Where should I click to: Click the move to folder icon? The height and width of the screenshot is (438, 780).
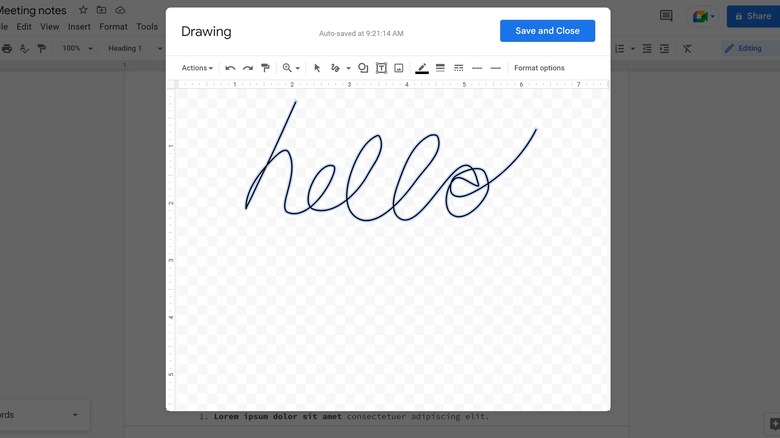[101, 10]
